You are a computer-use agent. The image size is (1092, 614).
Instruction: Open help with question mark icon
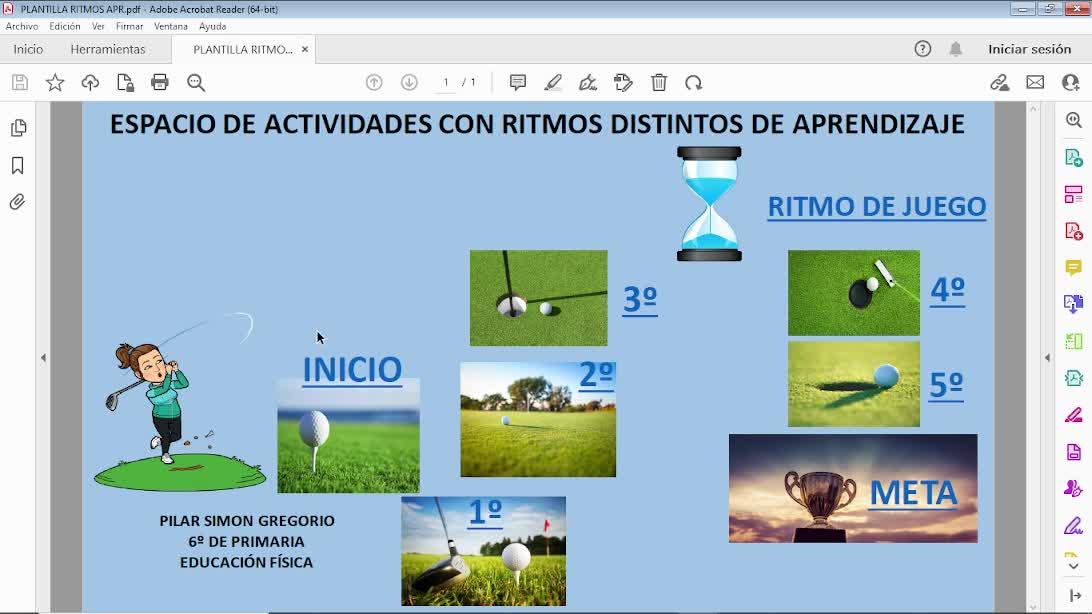click(923, 49)
